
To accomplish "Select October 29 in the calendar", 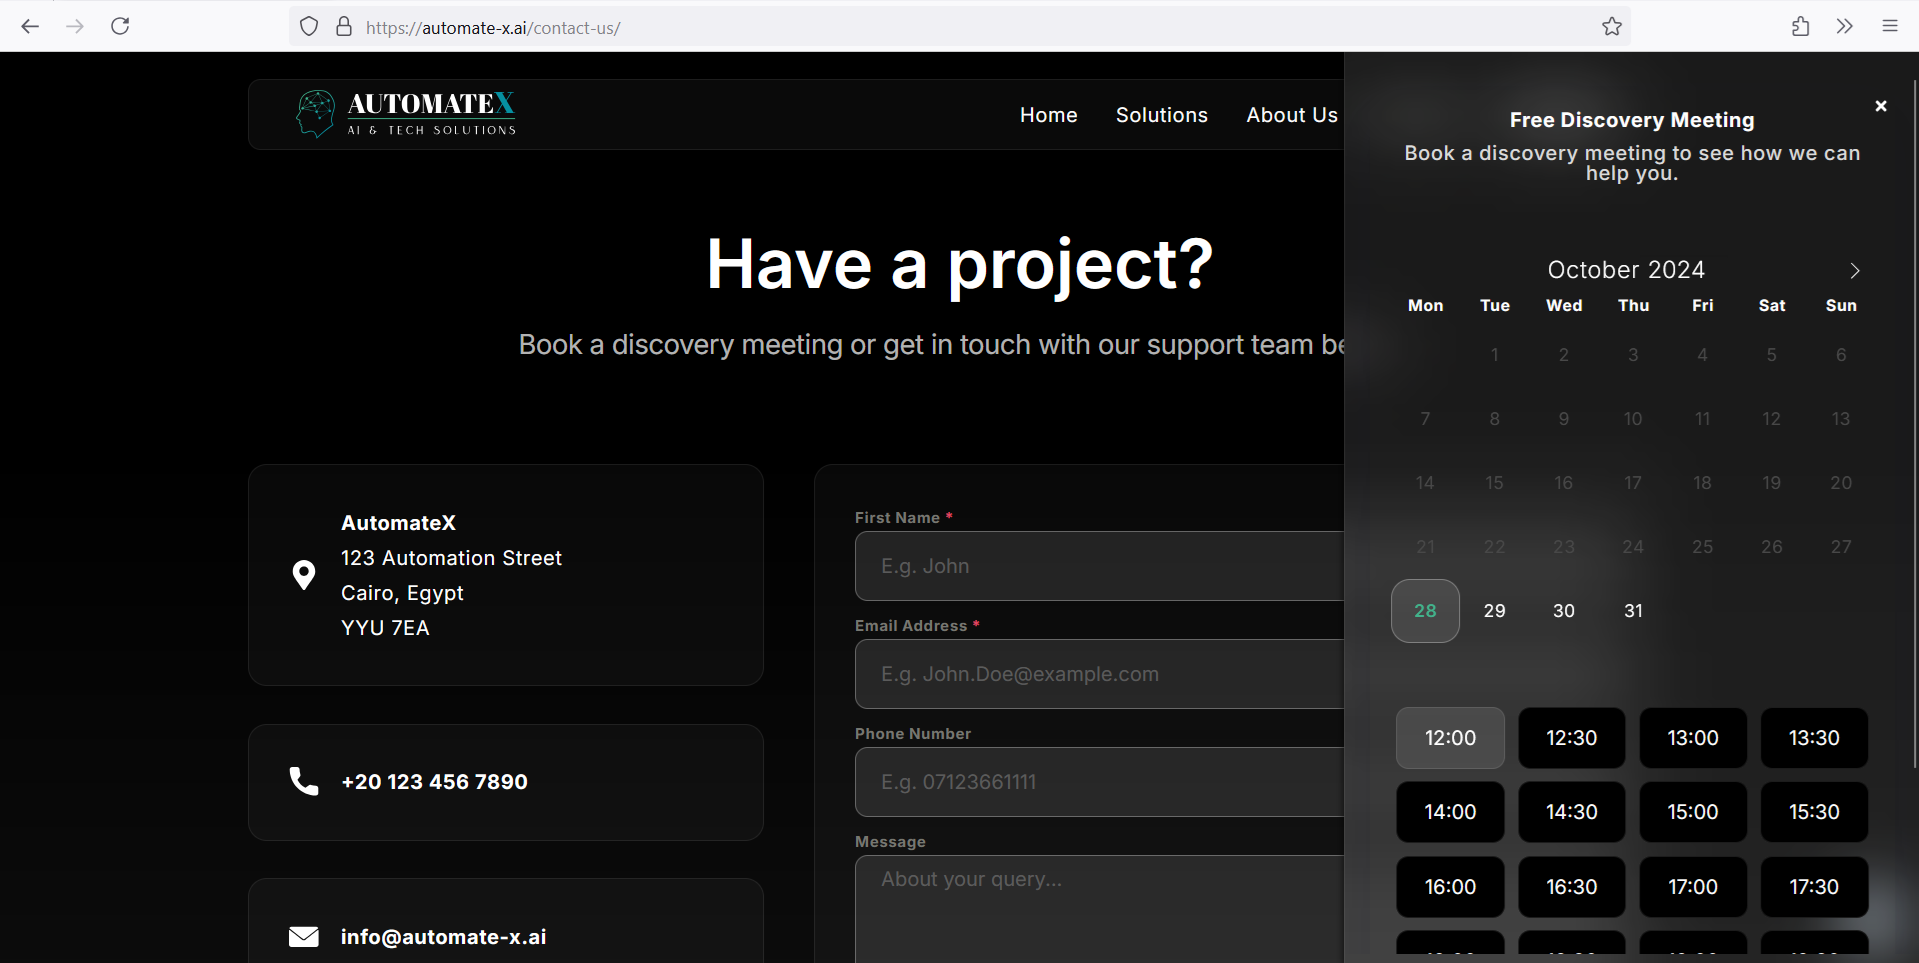I will 1494,611.
